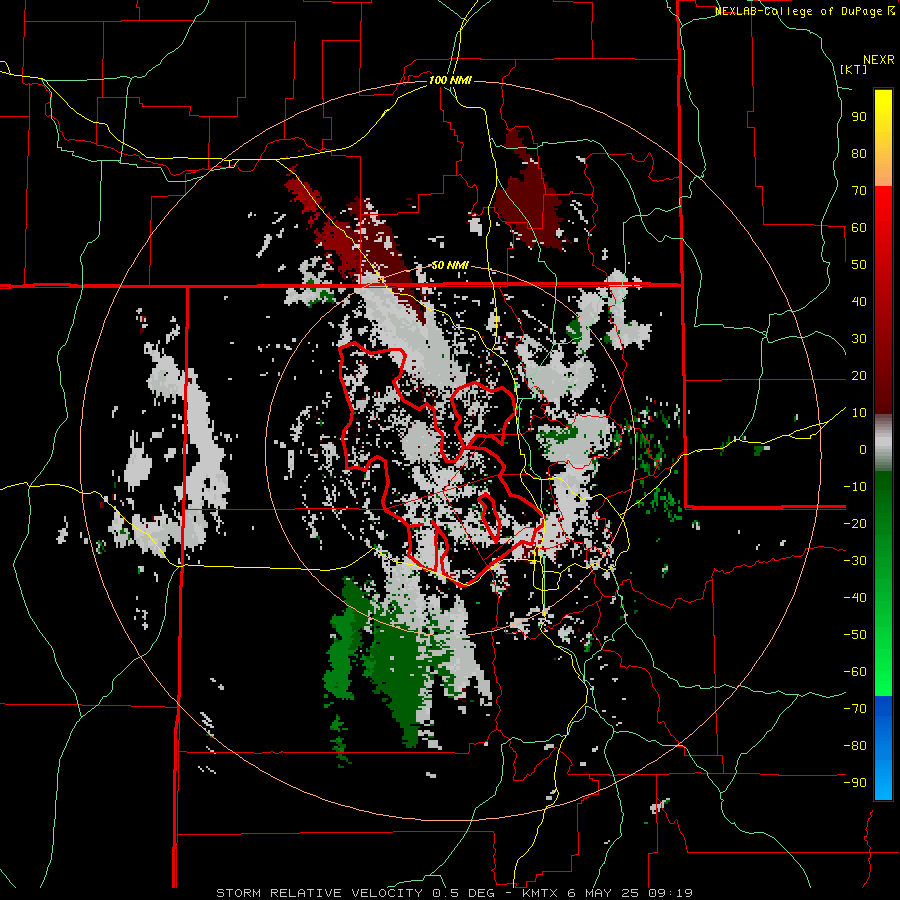The height and width of the screenshot is (900, 900).
Task: Click the -30 value on velocity scale
Action: [855, 561]
